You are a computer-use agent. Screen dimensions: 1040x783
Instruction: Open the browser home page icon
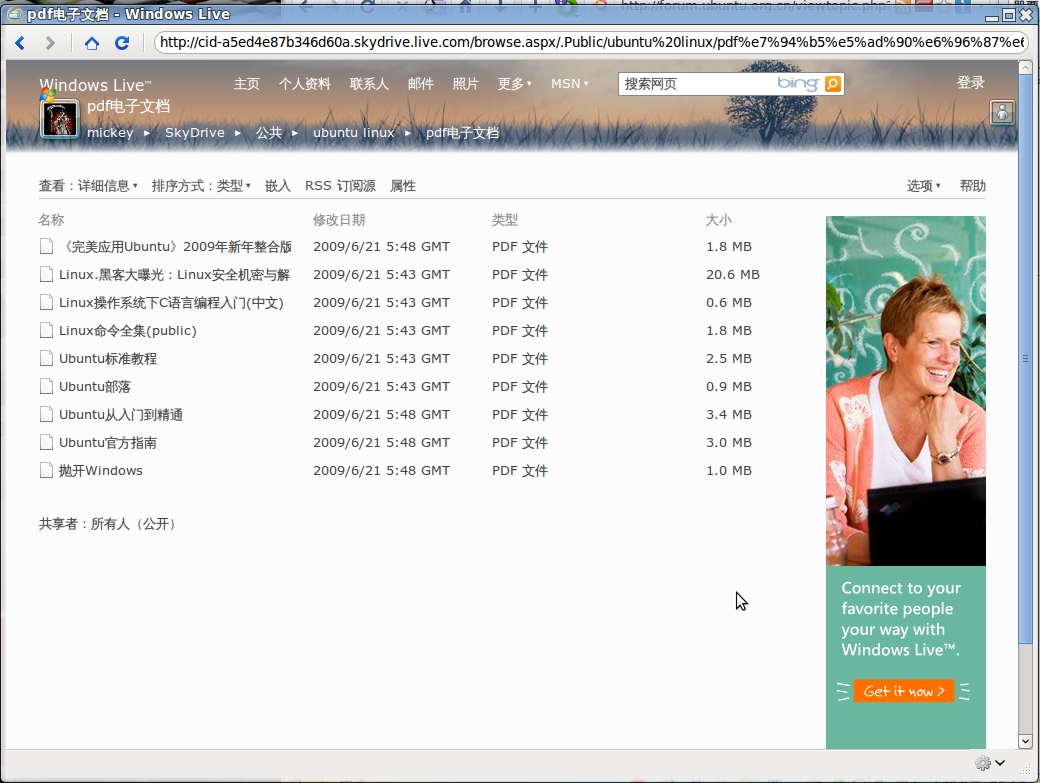pos(92,43)
